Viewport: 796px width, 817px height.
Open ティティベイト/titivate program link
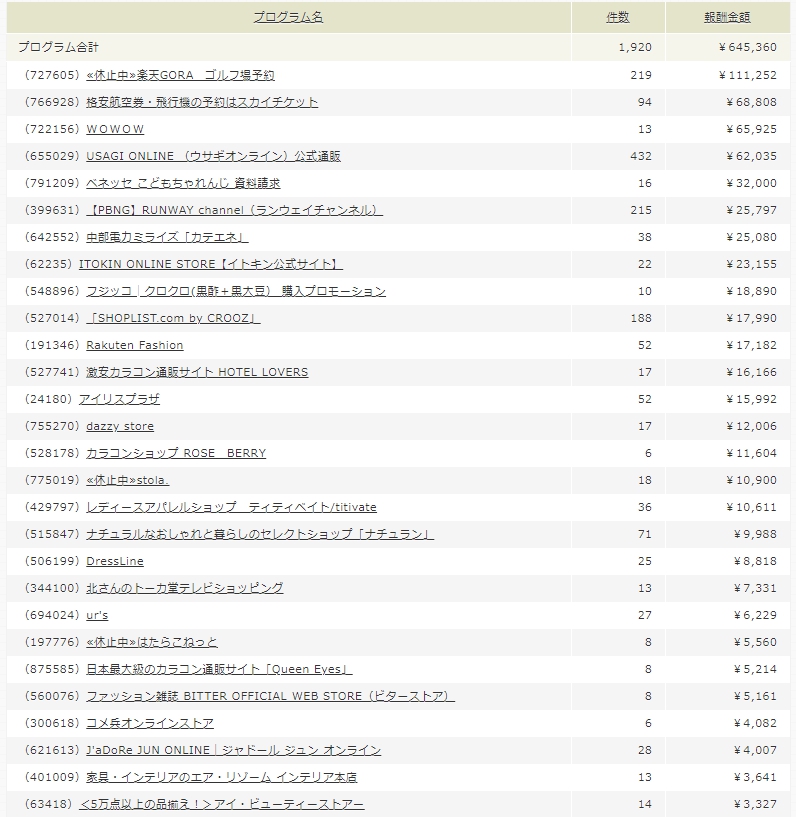[231, 507]
